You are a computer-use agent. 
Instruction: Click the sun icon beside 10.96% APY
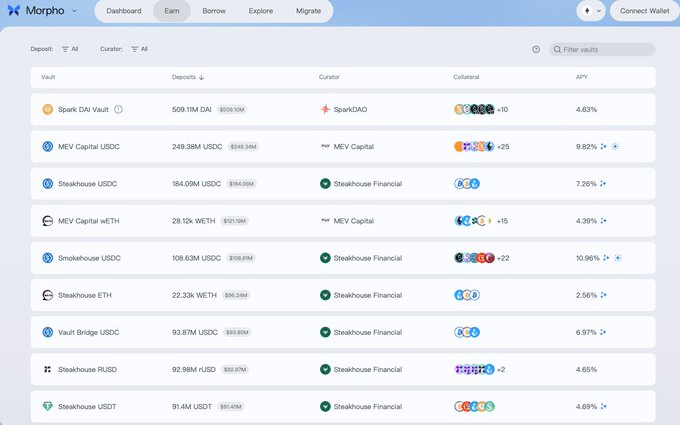coord(618,258)
